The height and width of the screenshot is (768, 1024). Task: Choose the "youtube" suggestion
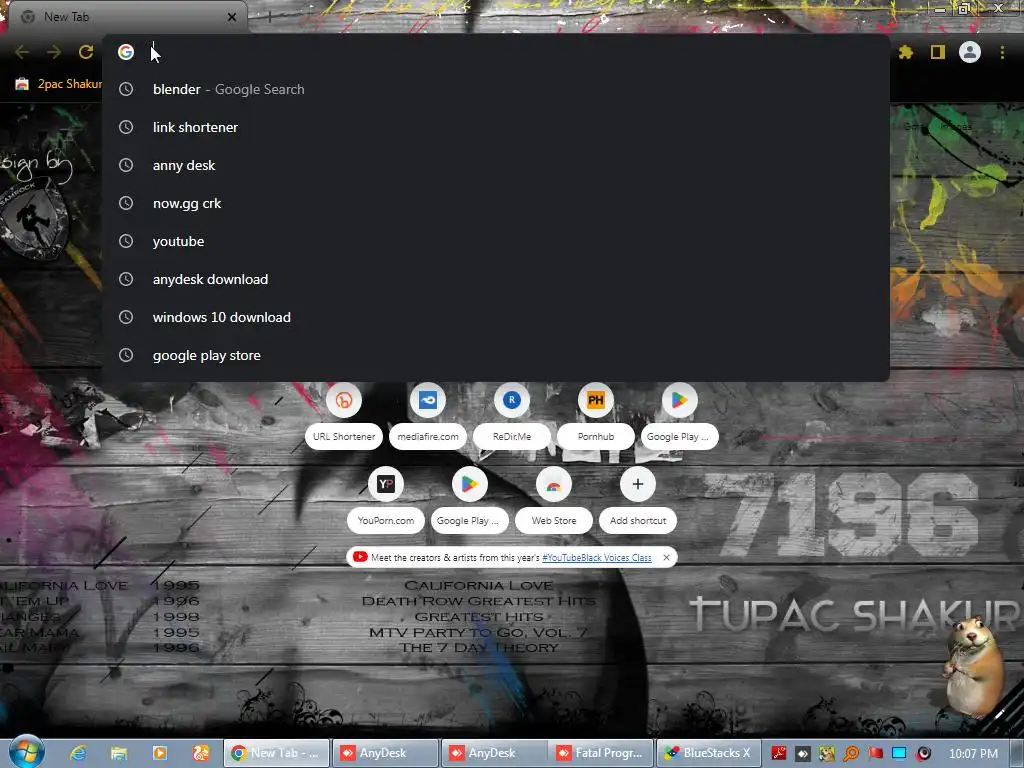coord(496,241)
